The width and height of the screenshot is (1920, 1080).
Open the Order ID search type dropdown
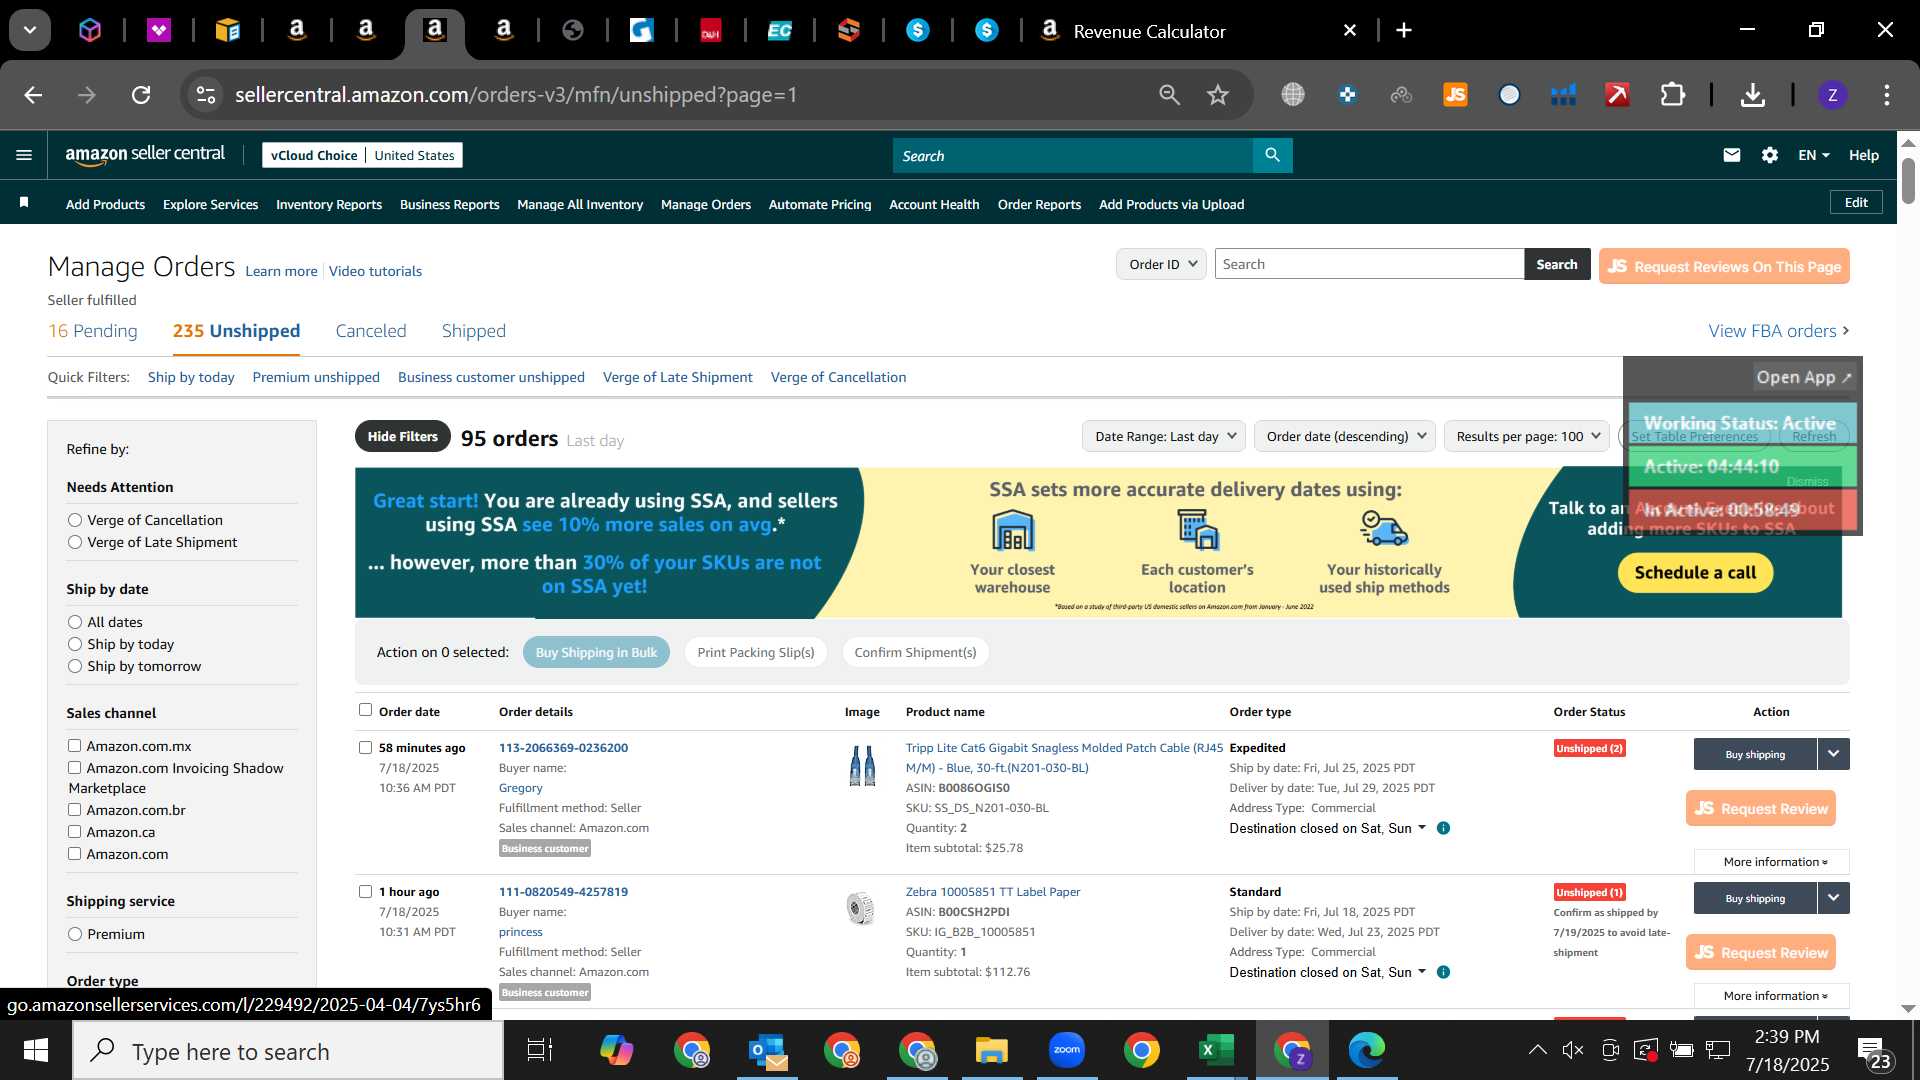tap(1161, 264)
